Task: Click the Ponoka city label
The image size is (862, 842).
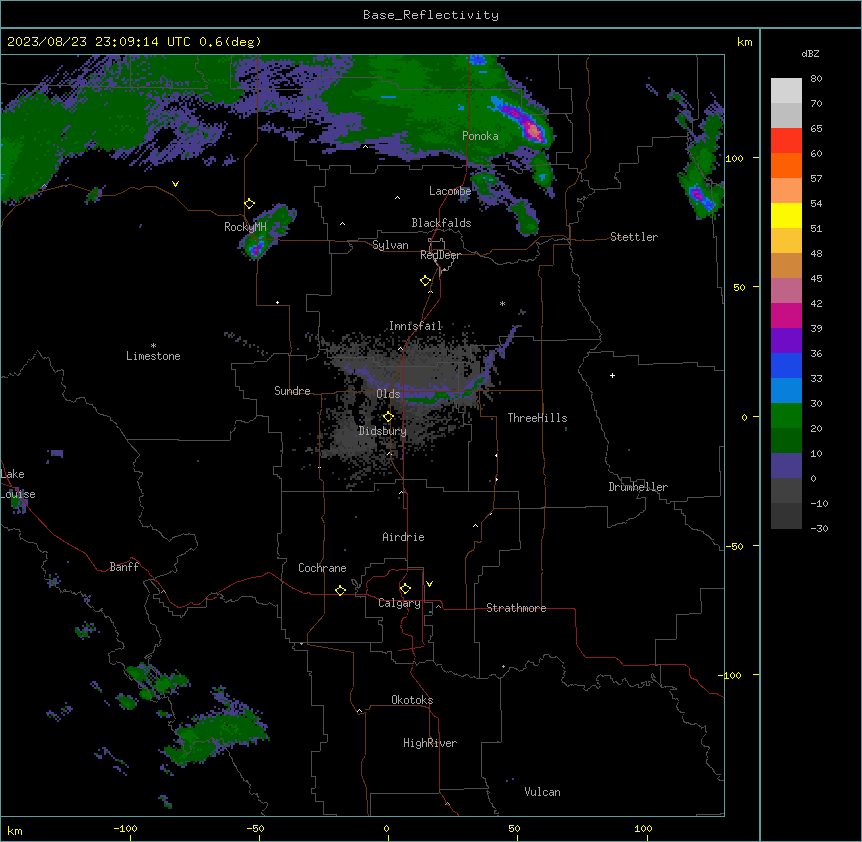Action: pos(480,136)
